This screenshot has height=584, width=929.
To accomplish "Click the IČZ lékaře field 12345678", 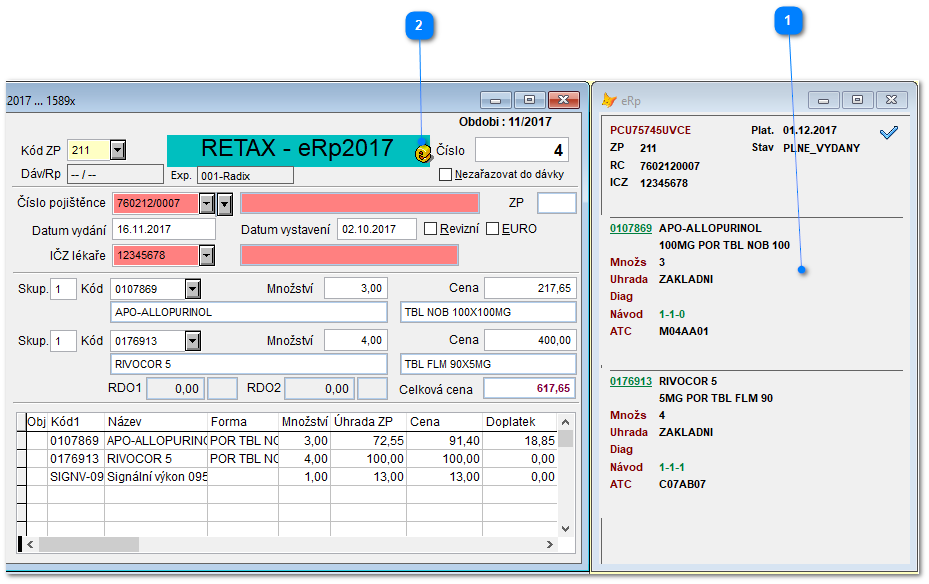I will [x=155, y=256].
